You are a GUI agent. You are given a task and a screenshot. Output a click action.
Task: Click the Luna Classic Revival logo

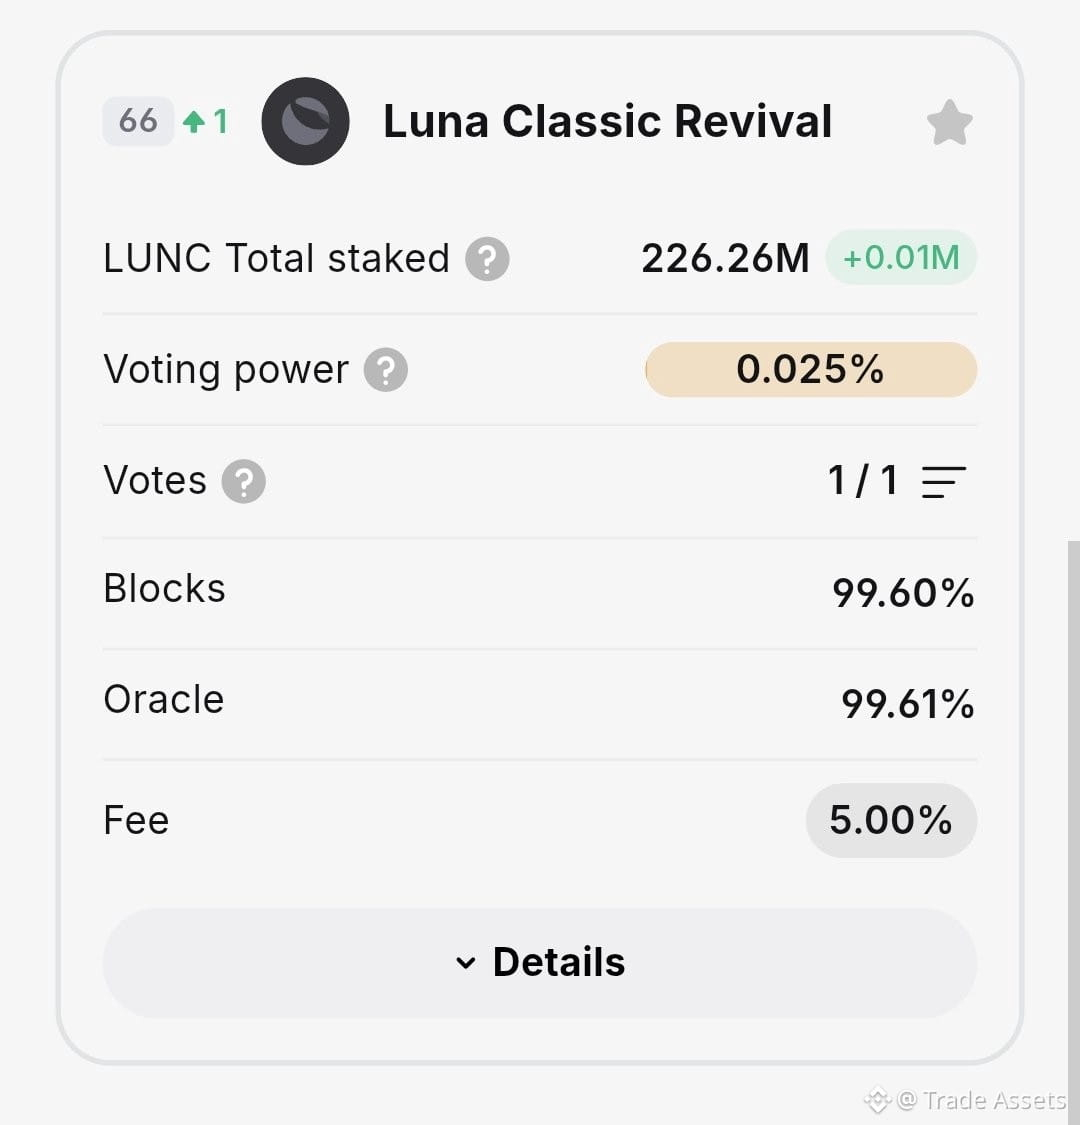305,121
